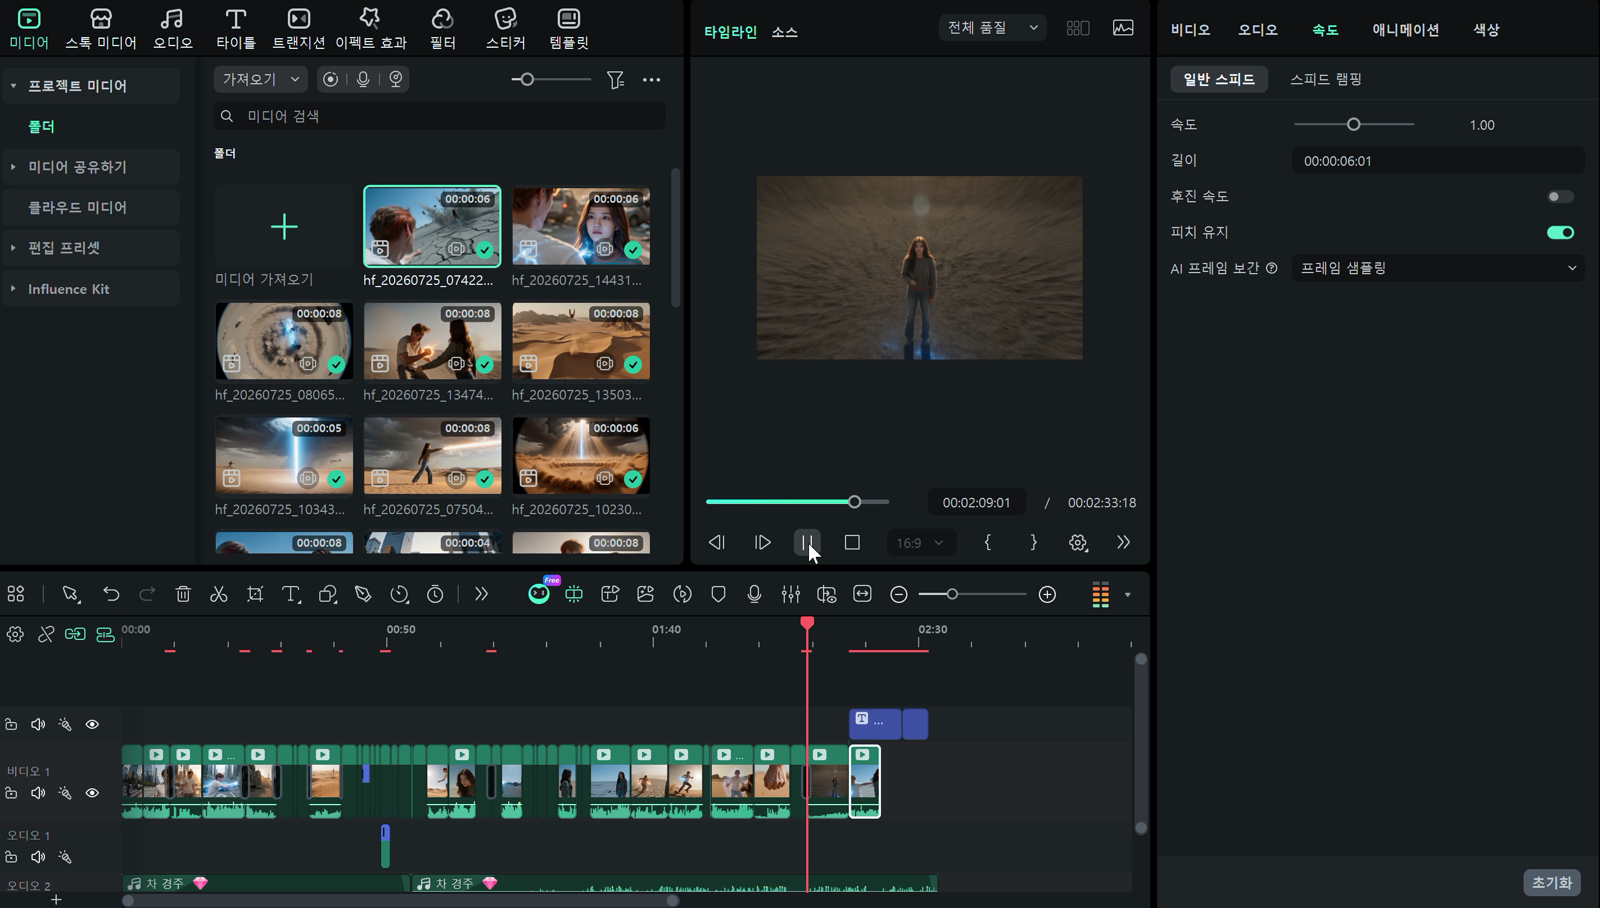Click the voiceover microphone icon in timeline toolbar
The height and width of the screenshot is (908, 1600).
pos(754,594)
